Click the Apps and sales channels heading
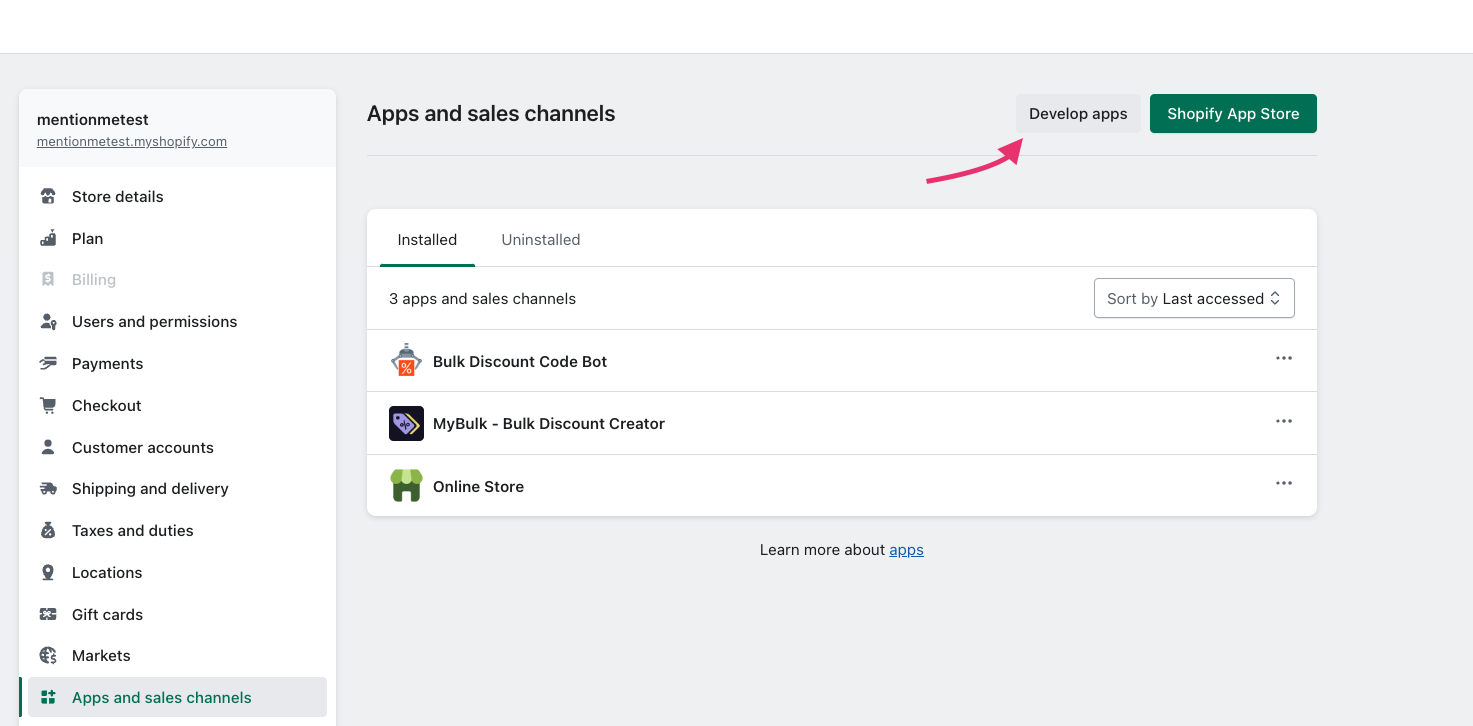Viewport: 1473px width, 726px height. pos(491,113)
